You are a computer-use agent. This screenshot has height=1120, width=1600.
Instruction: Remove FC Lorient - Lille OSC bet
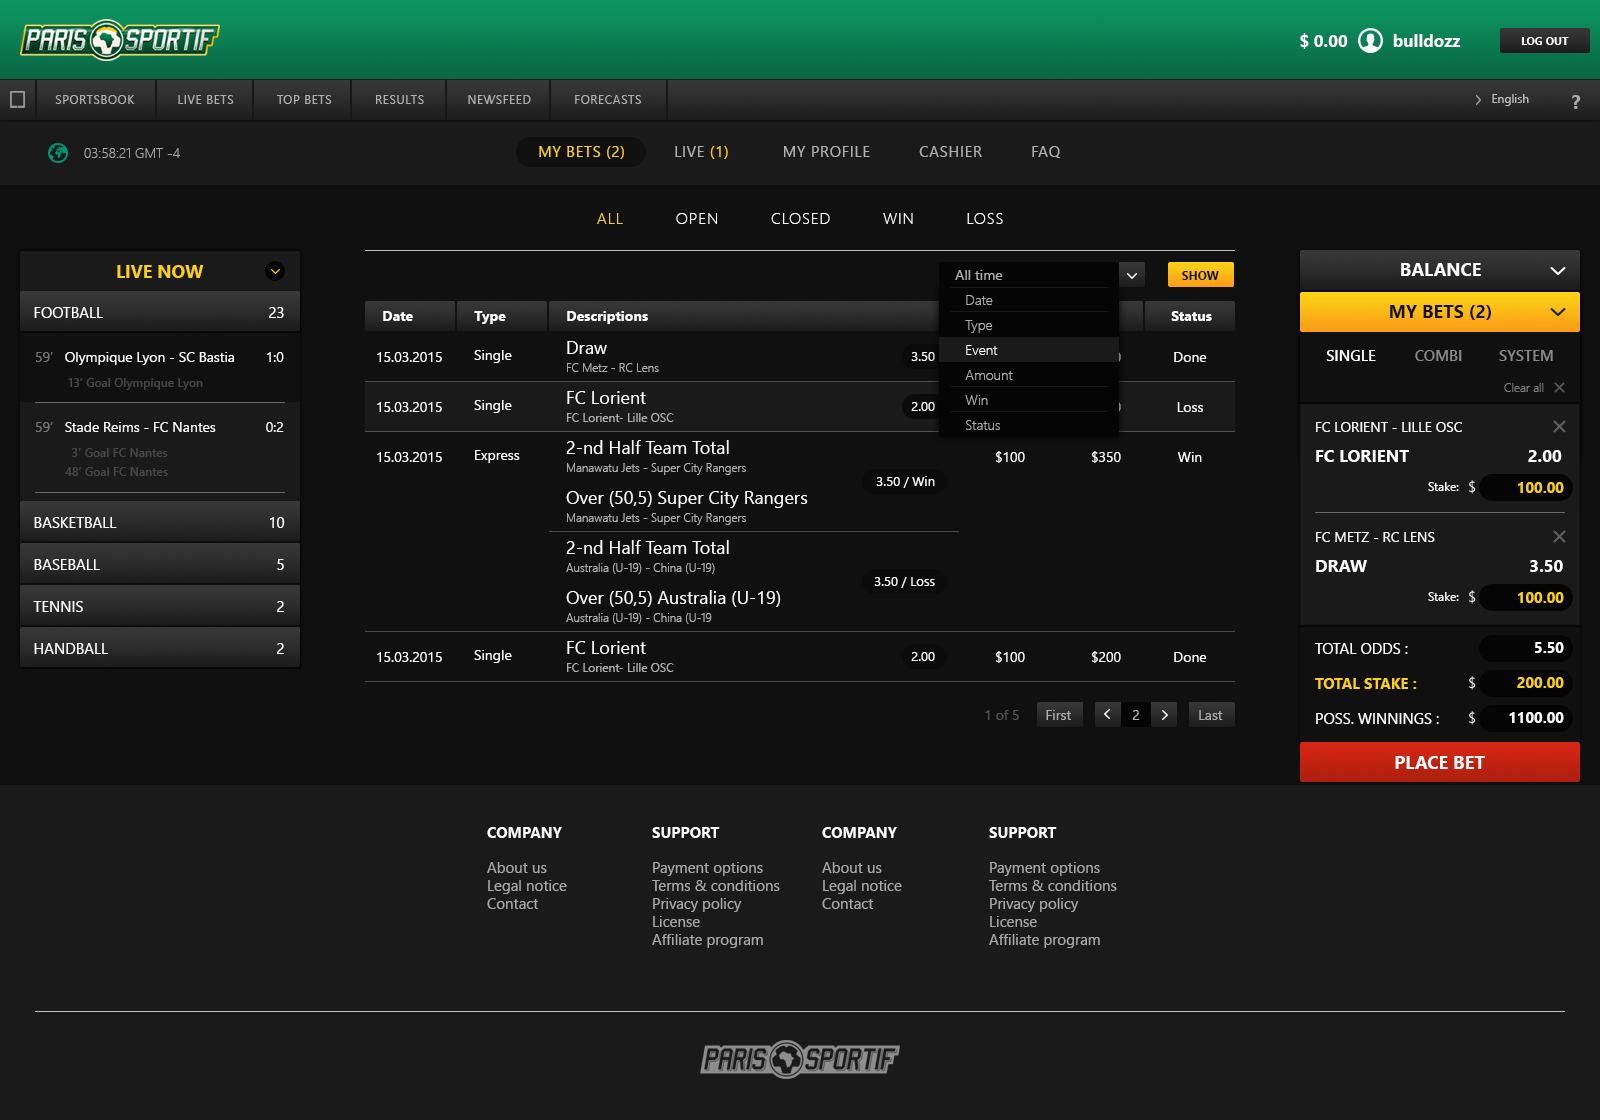(1559, 427)
